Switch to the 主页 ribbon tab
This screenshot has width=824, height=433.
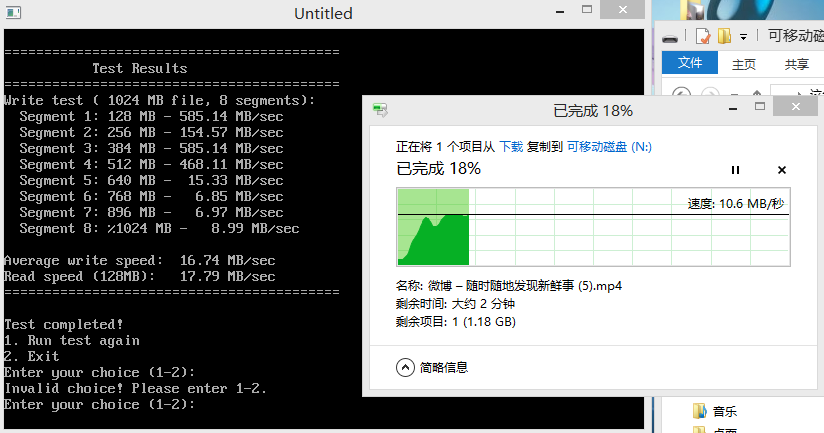click(x=743, y=64)
